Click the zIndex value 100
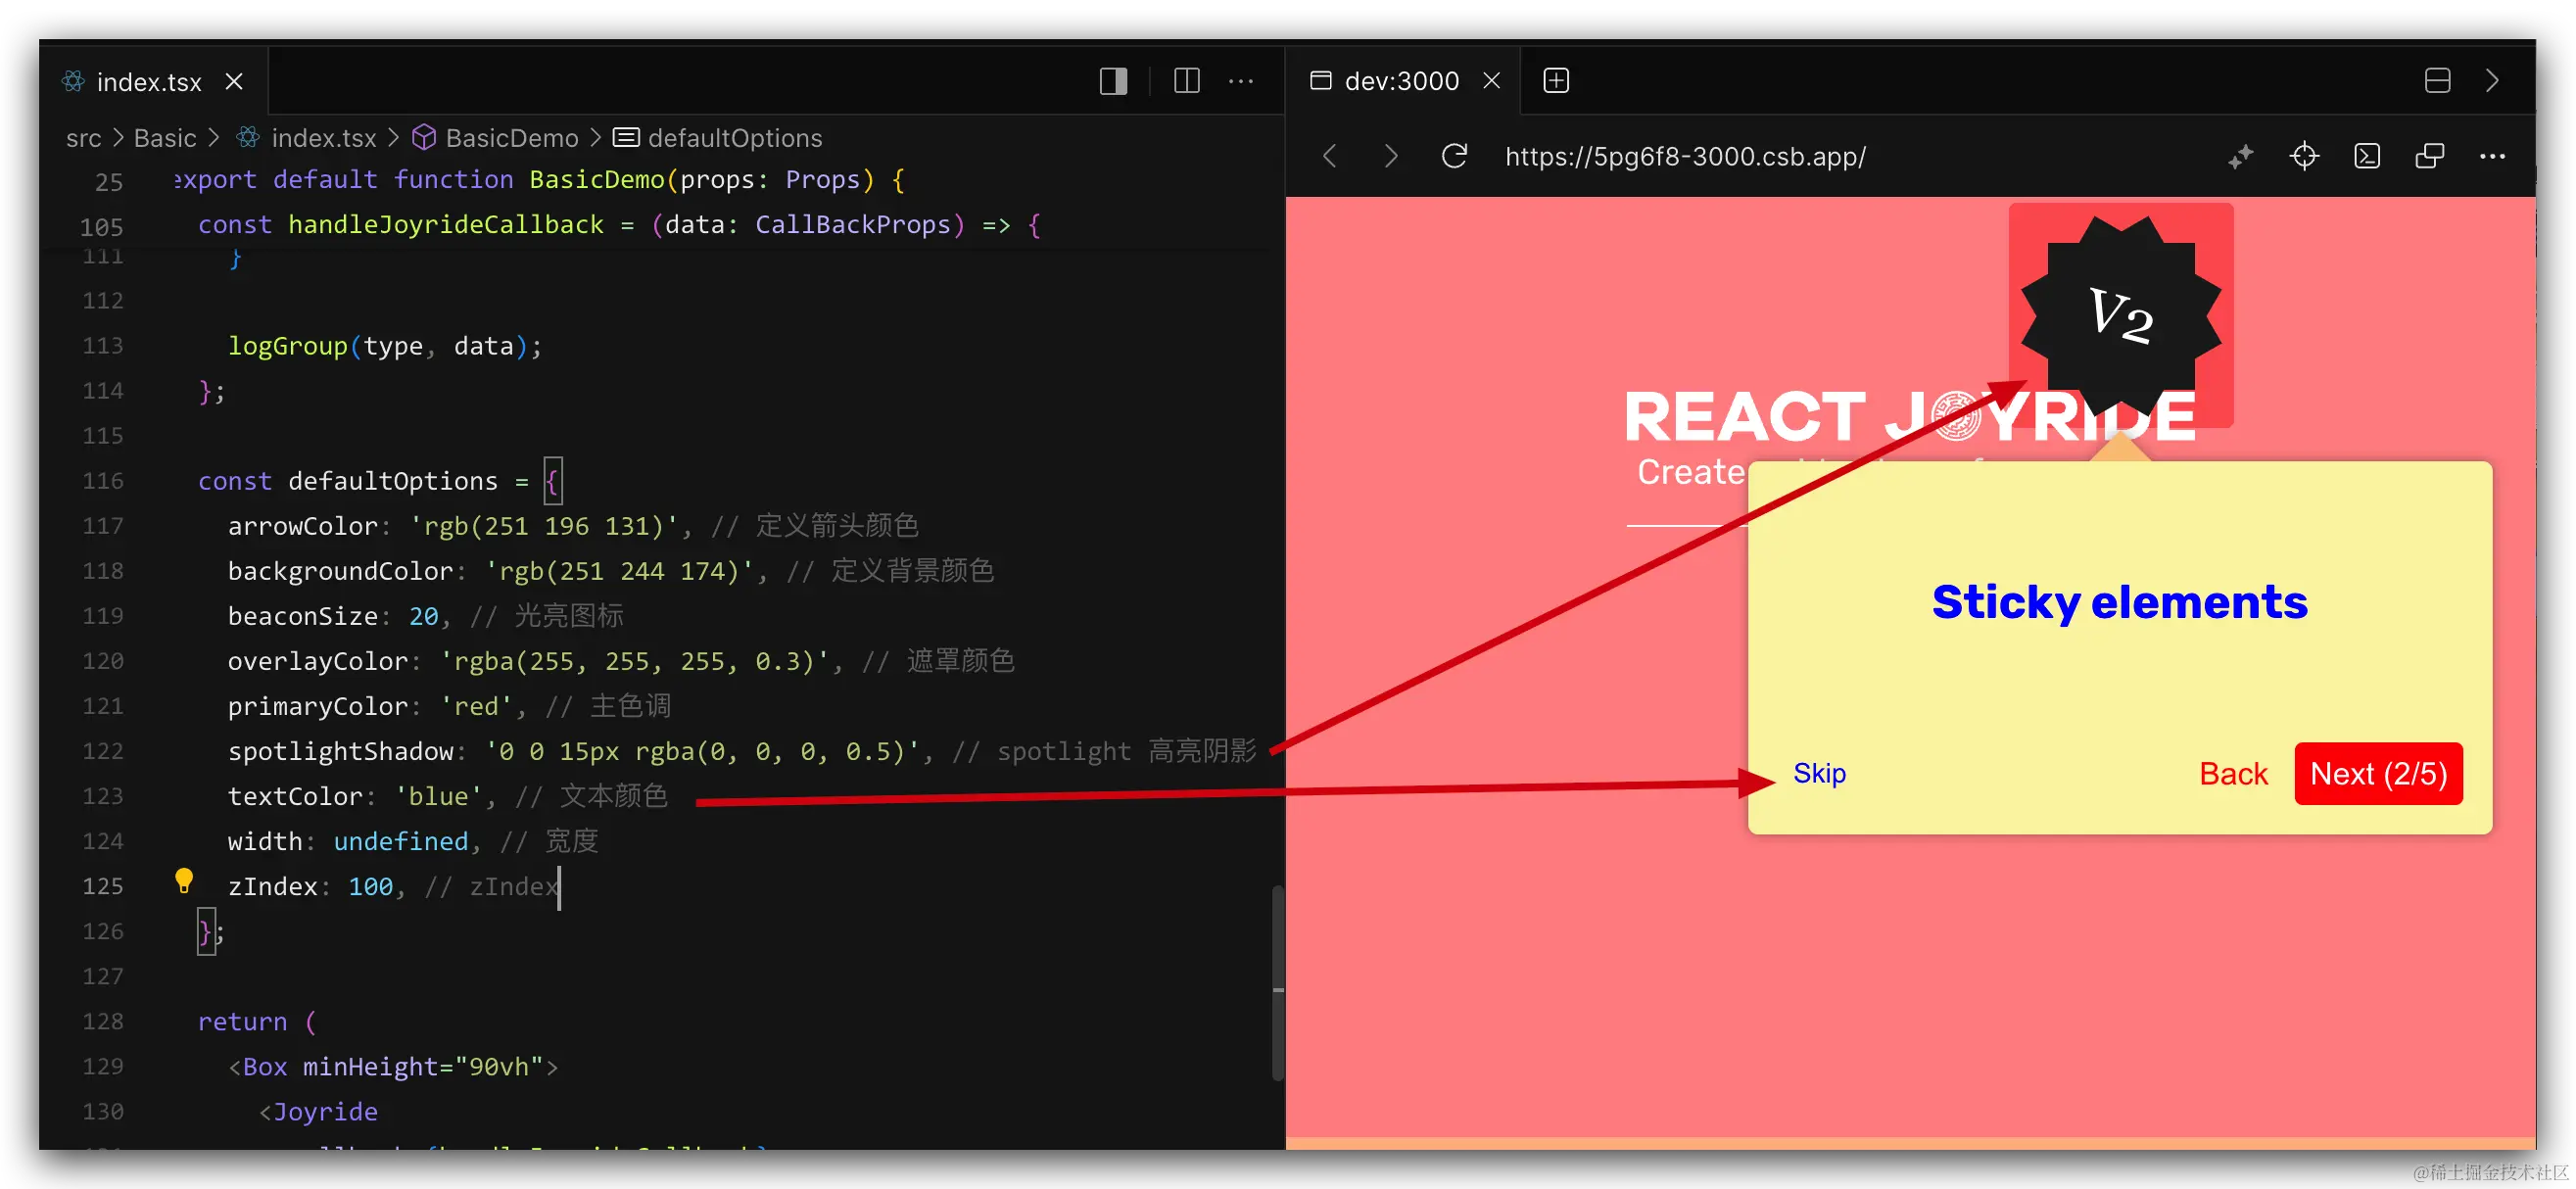 pos(370,886)
